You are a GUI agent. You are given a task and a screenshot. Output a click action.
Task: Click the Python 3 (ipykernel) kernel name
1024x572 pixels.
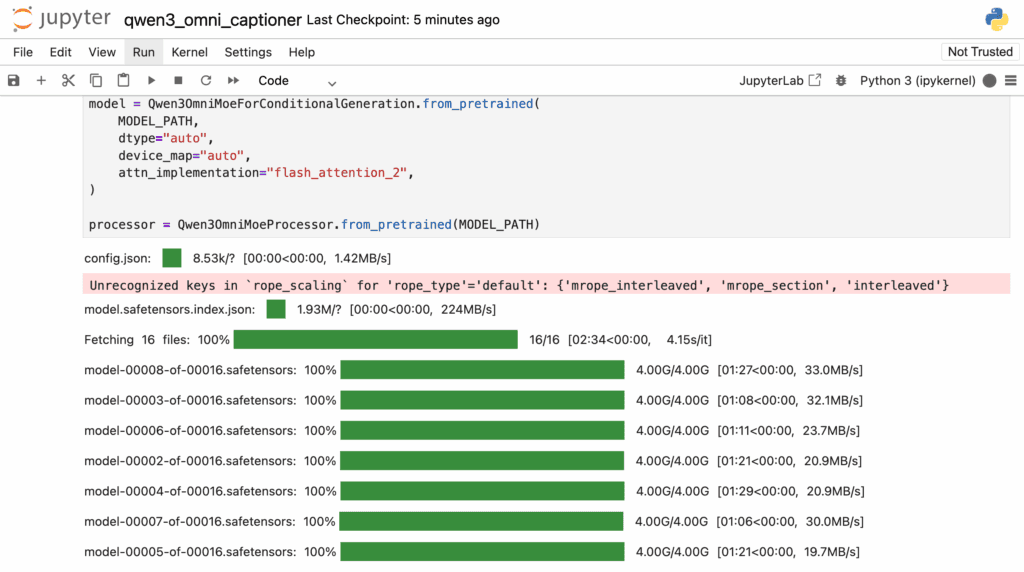click(917, 81)
